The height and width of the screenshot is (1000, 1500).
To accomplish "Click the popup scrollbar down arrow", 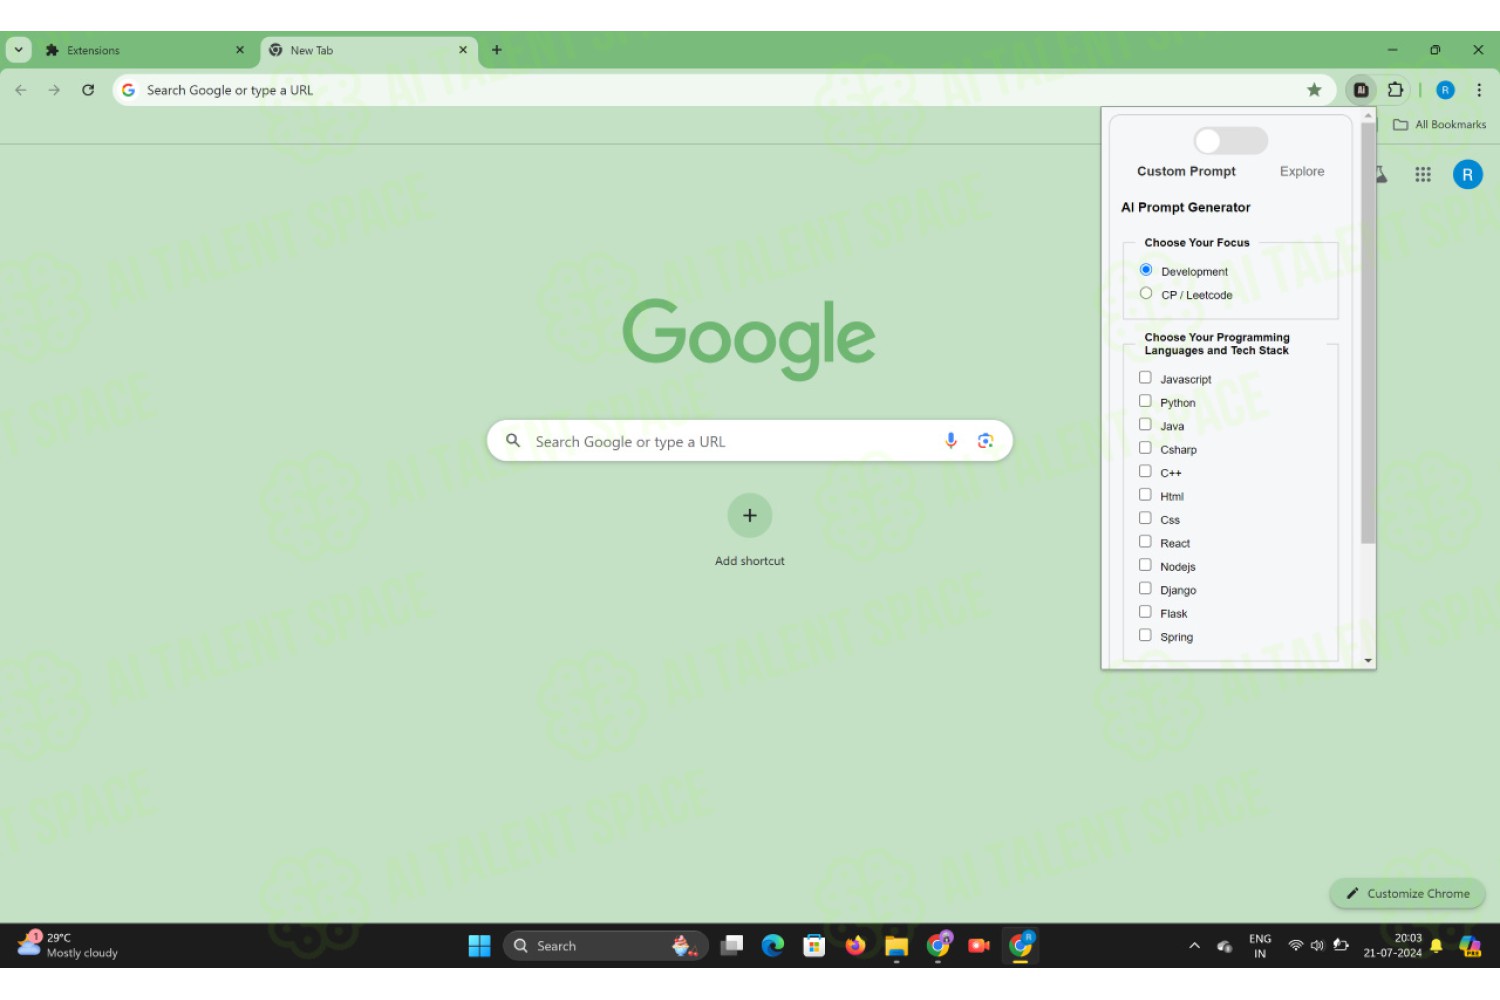I will point(1368,661).
